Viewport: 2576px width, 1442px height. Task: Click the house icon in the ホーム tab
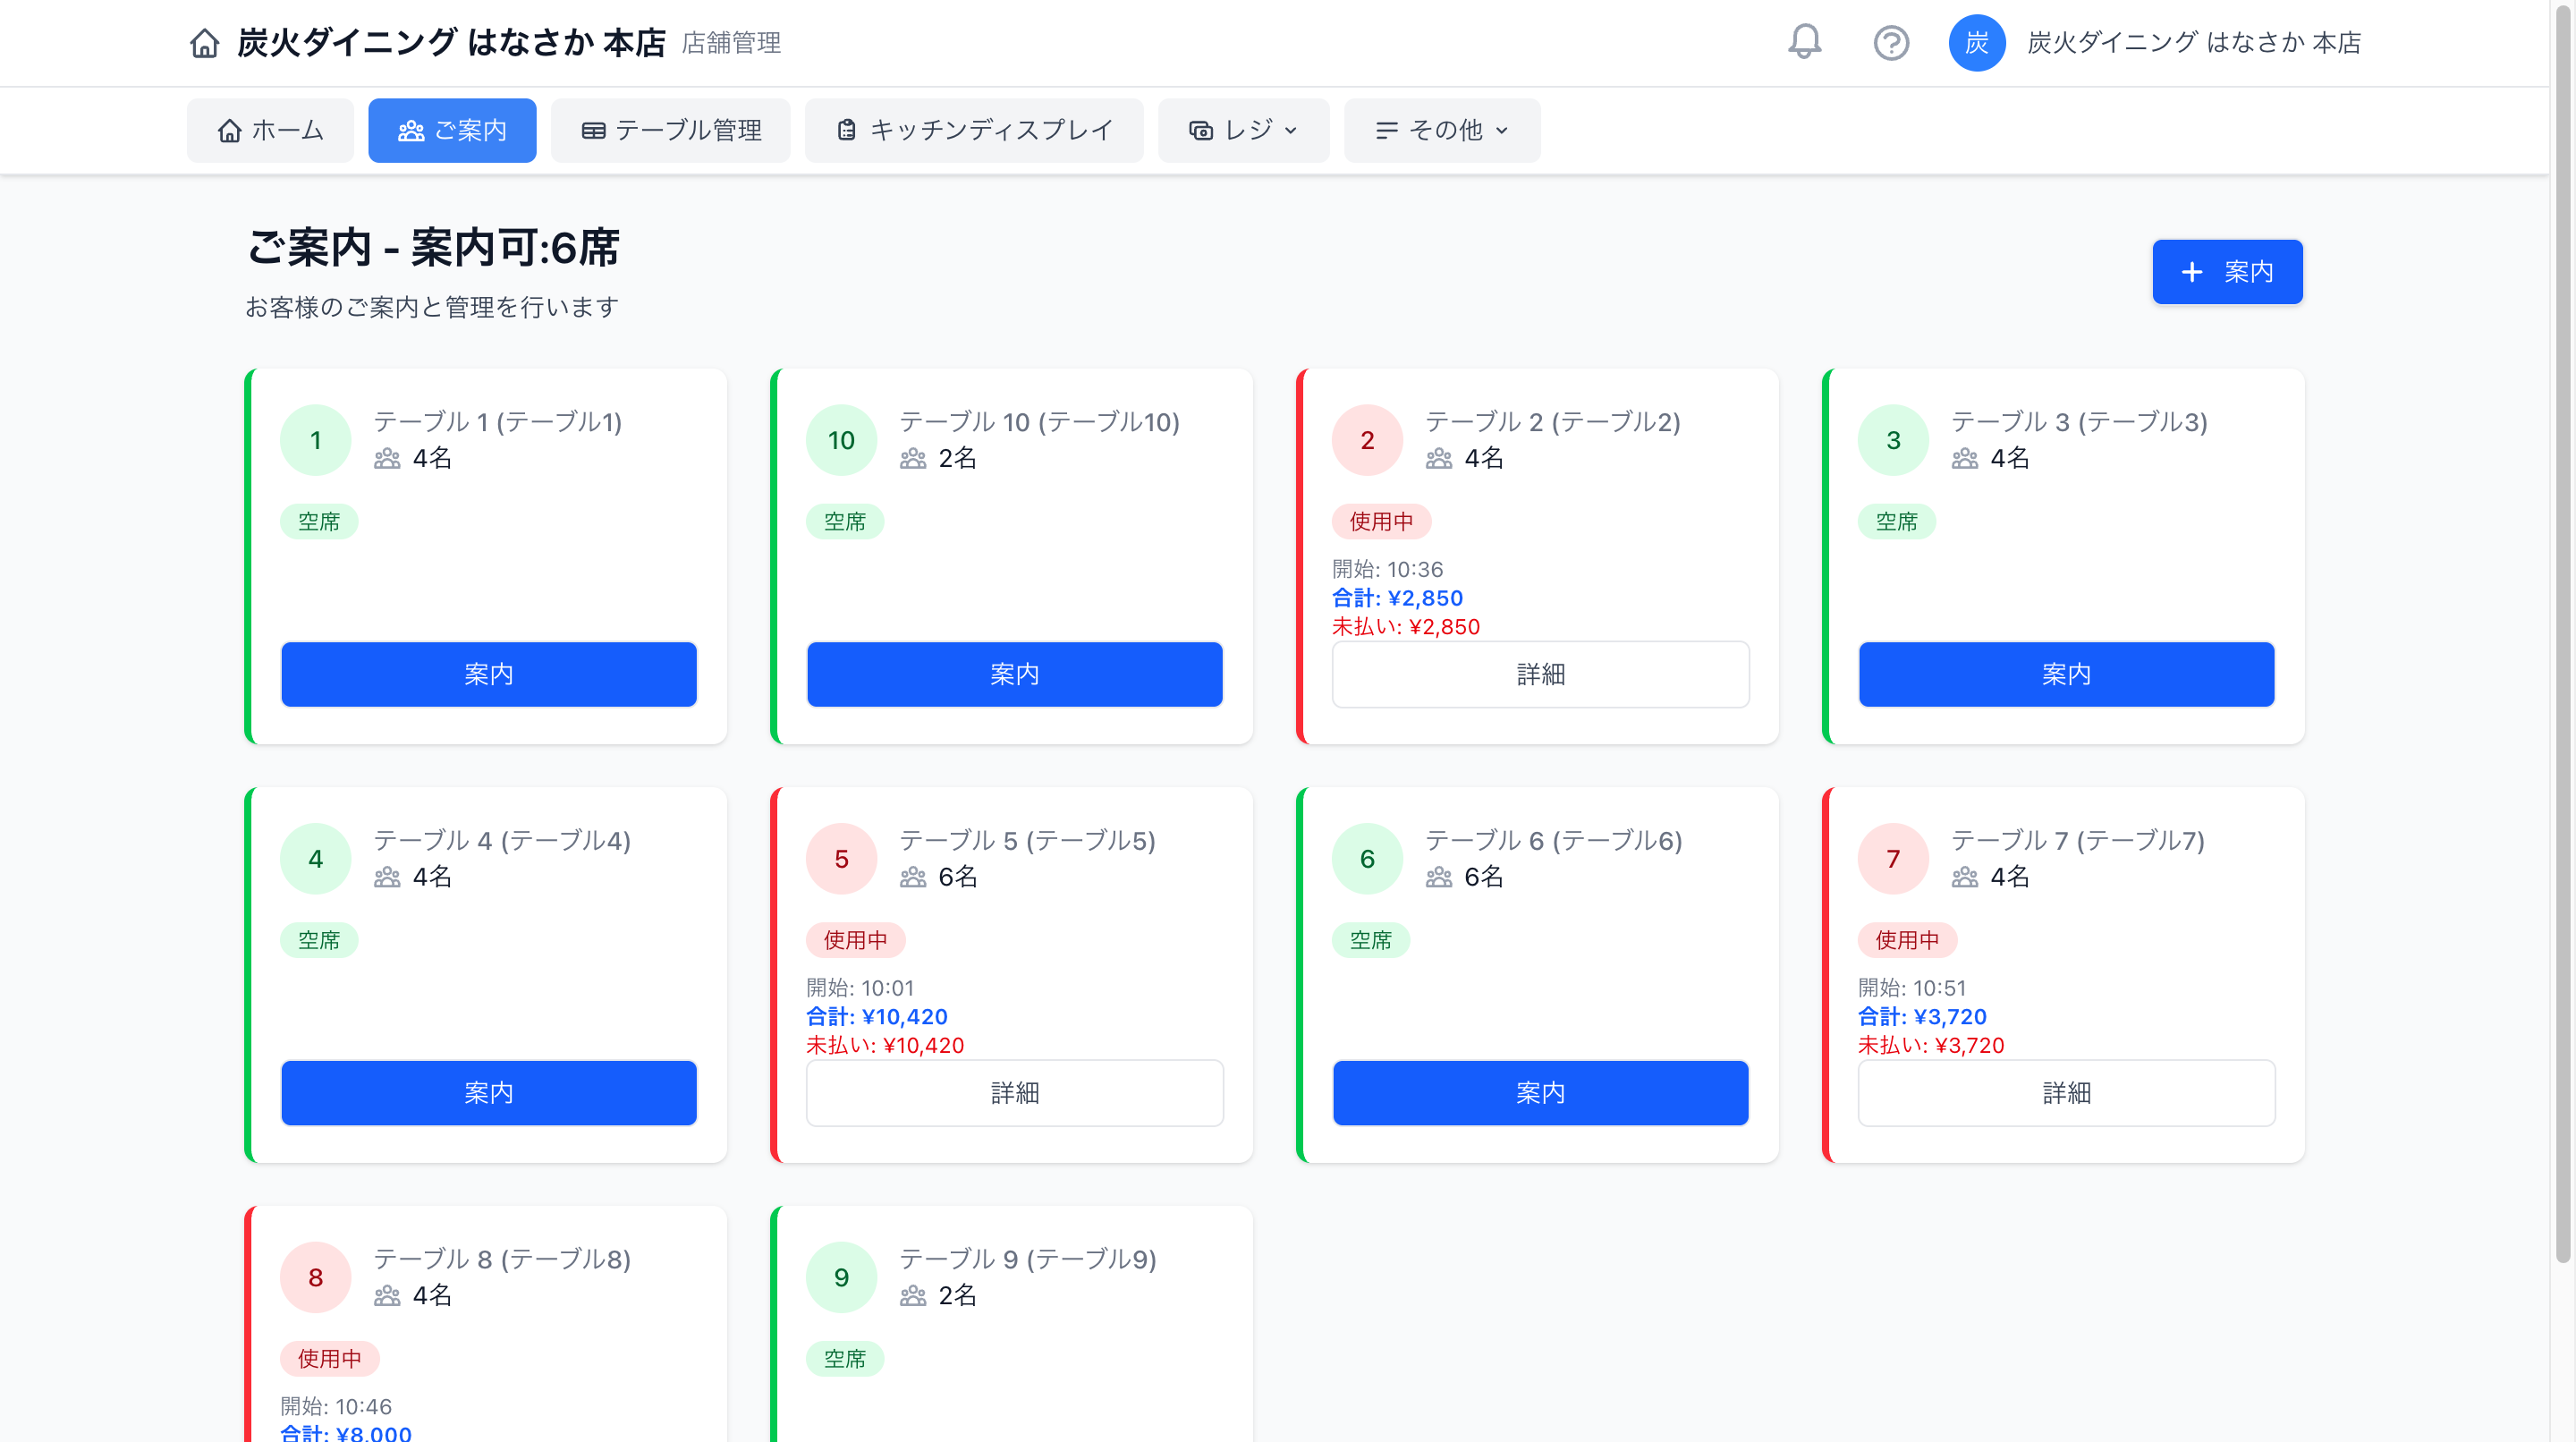click(x=230, y=131)
